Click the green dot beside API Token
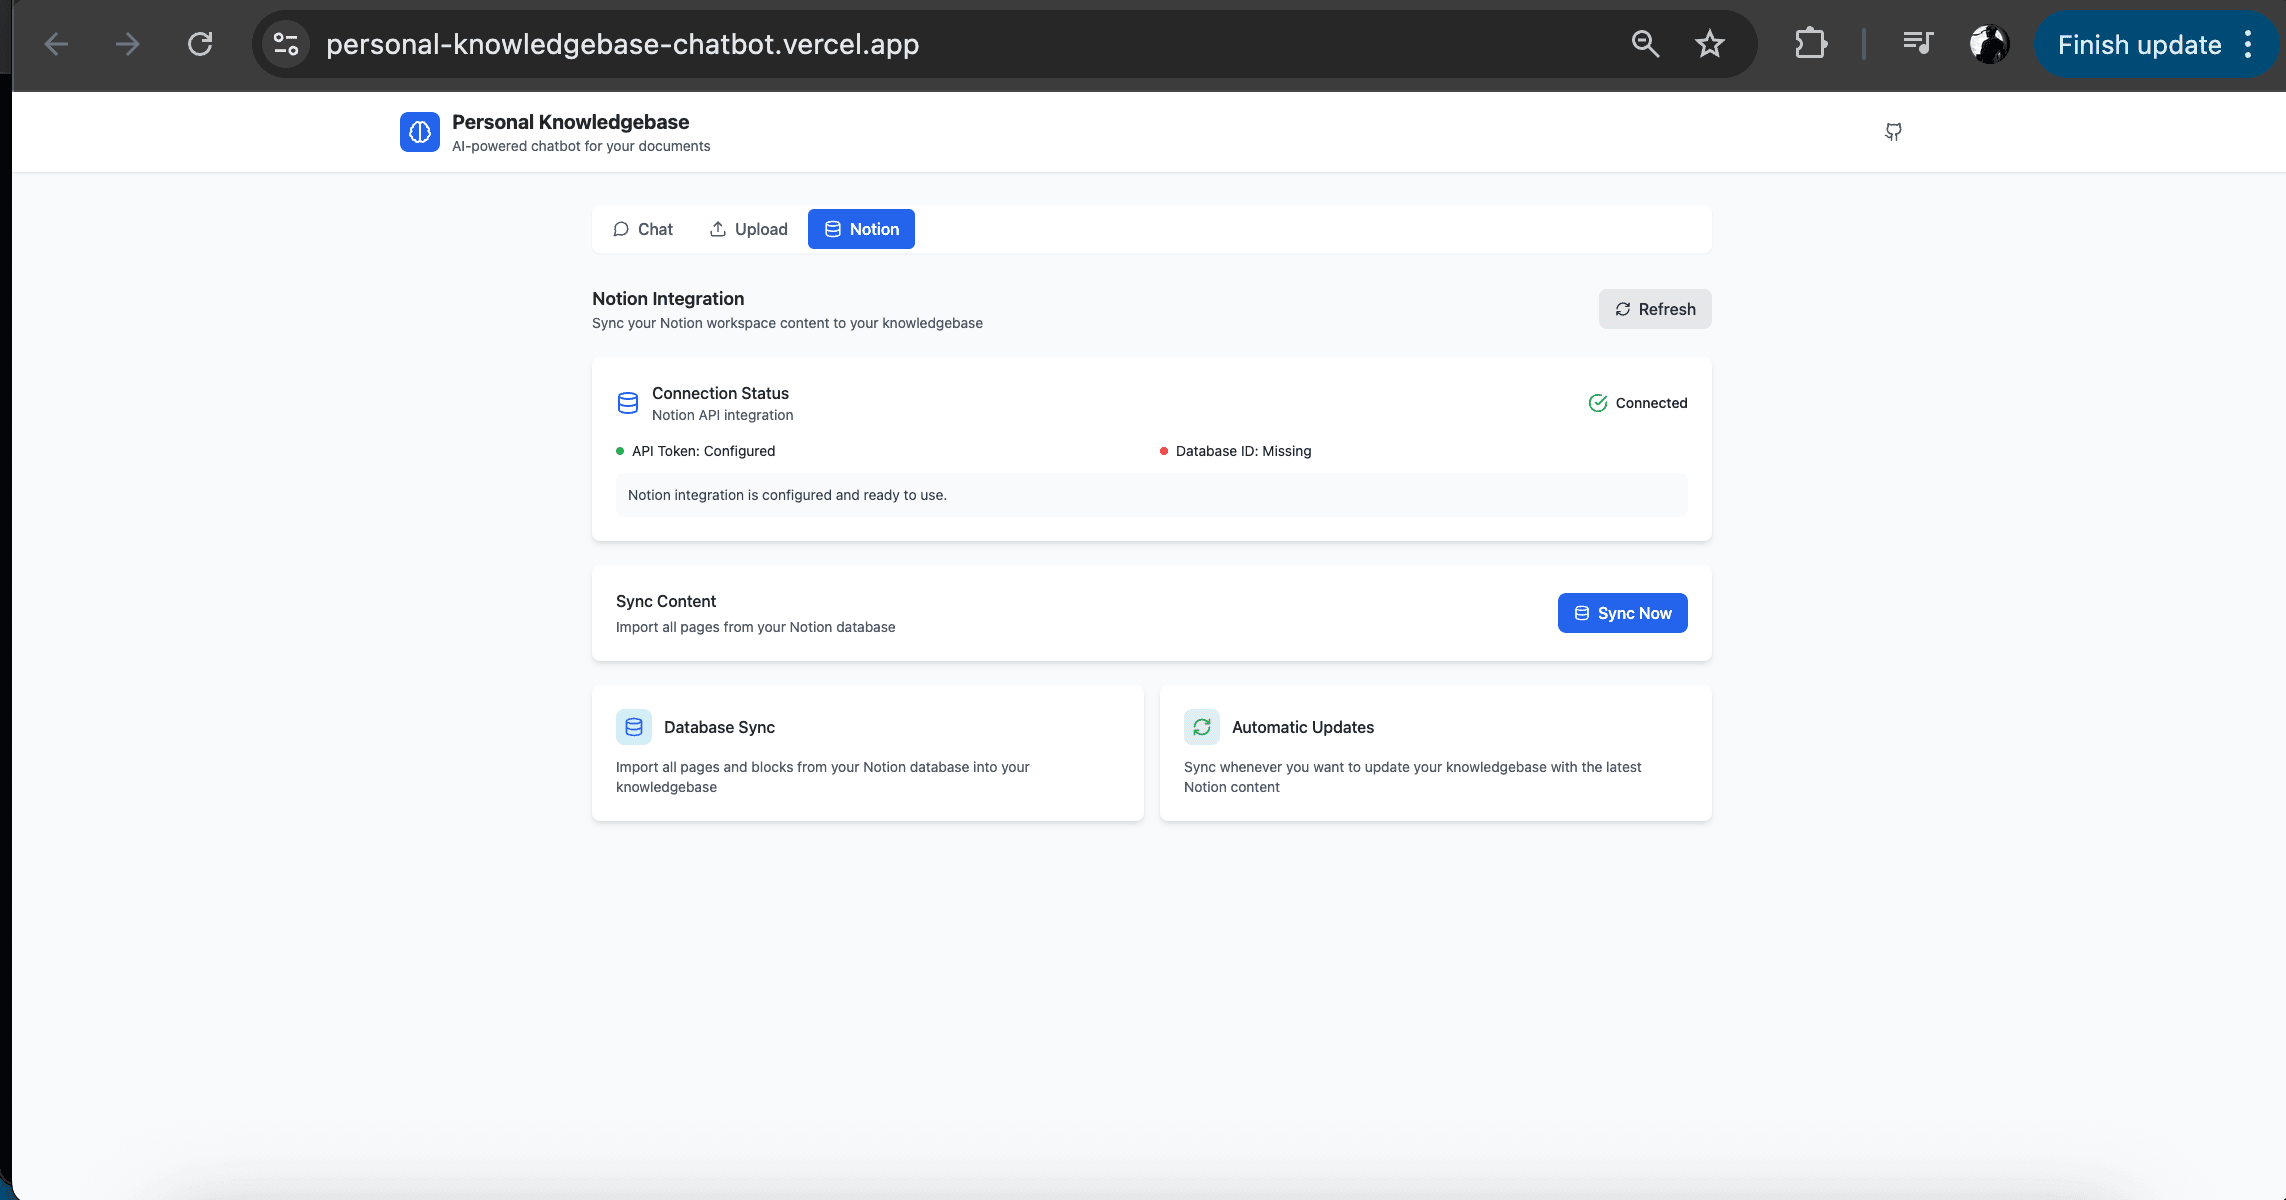The width and height of the screenshot is (2286, 1200). (620, 451)
